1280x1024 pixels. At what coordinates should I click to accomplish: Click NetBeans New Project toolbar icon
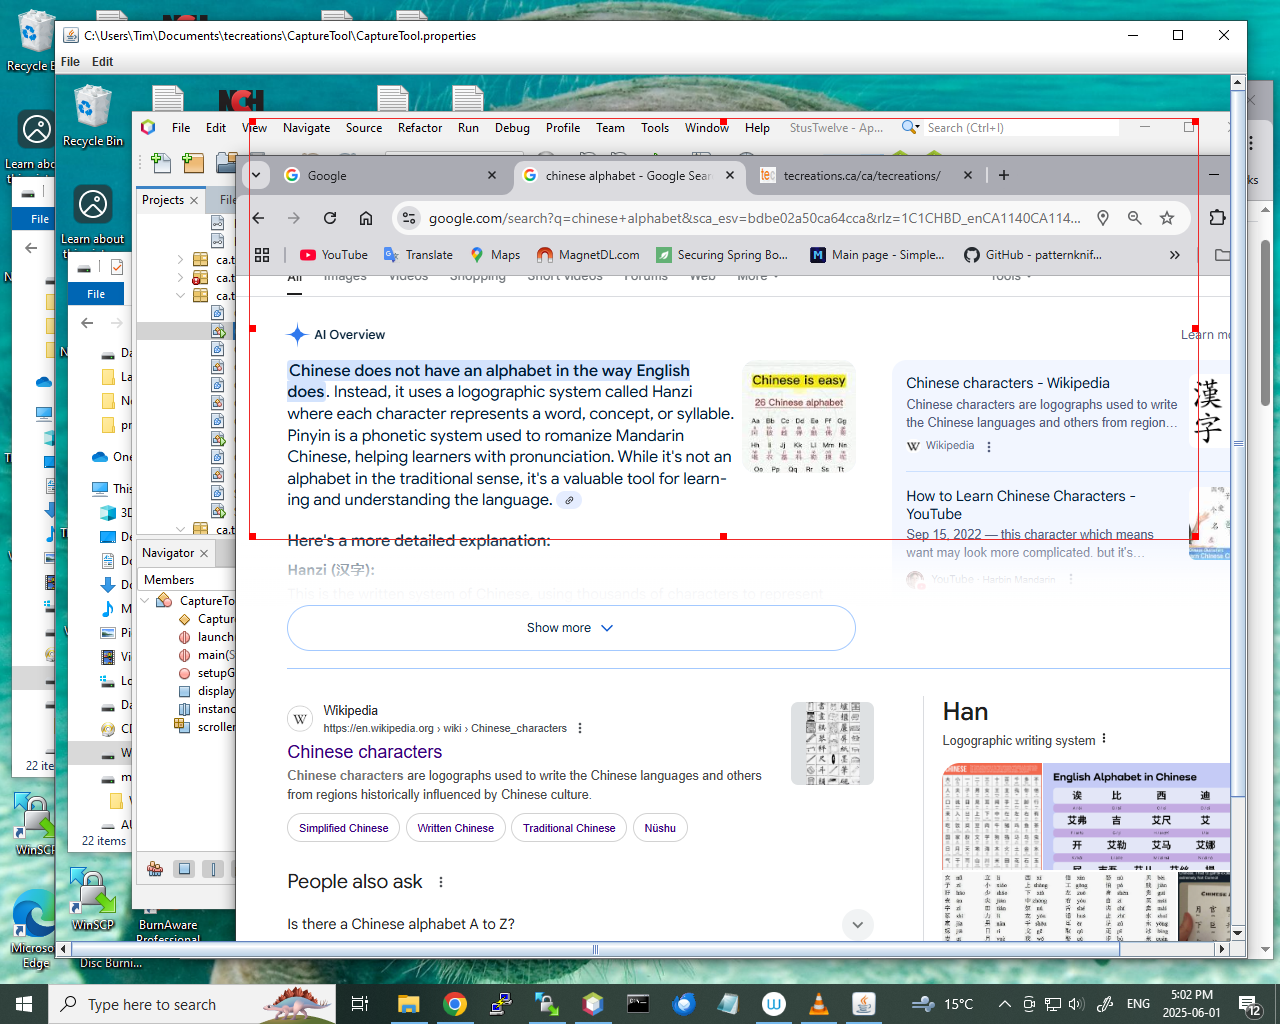click(x=193, y=163)
